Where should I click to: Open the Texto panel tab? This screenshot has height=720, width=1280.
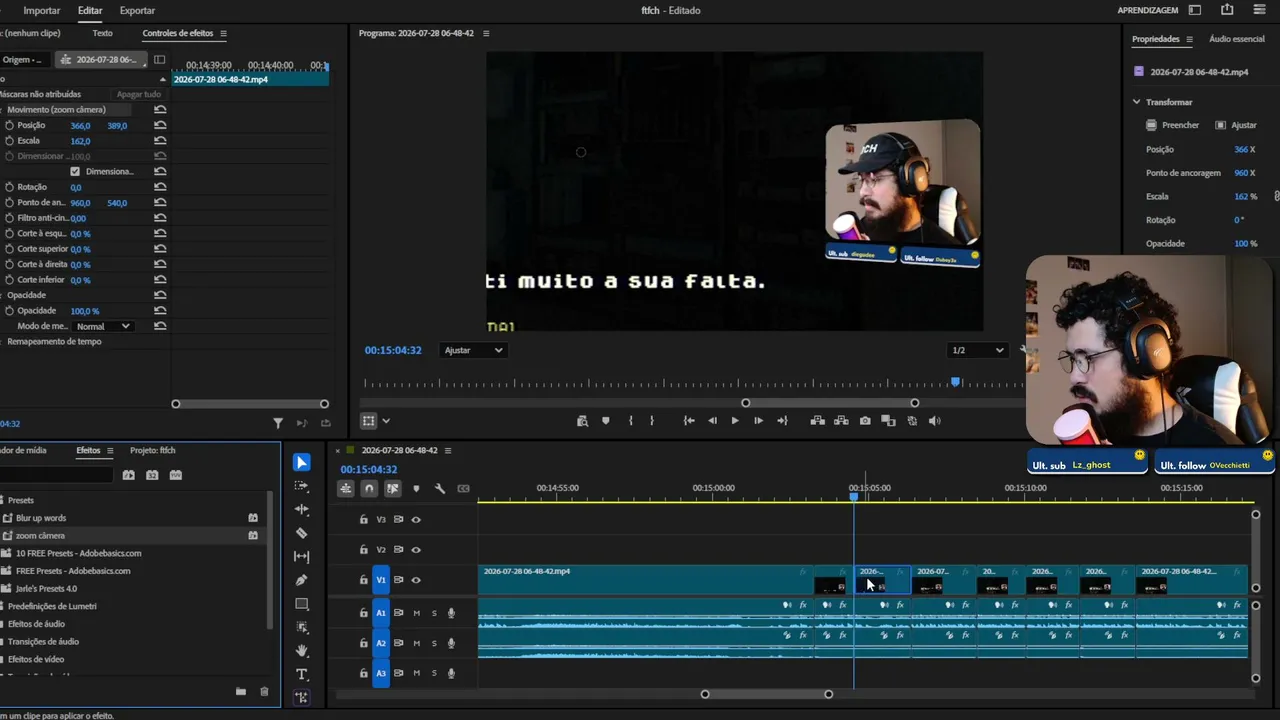coord(102,33)
